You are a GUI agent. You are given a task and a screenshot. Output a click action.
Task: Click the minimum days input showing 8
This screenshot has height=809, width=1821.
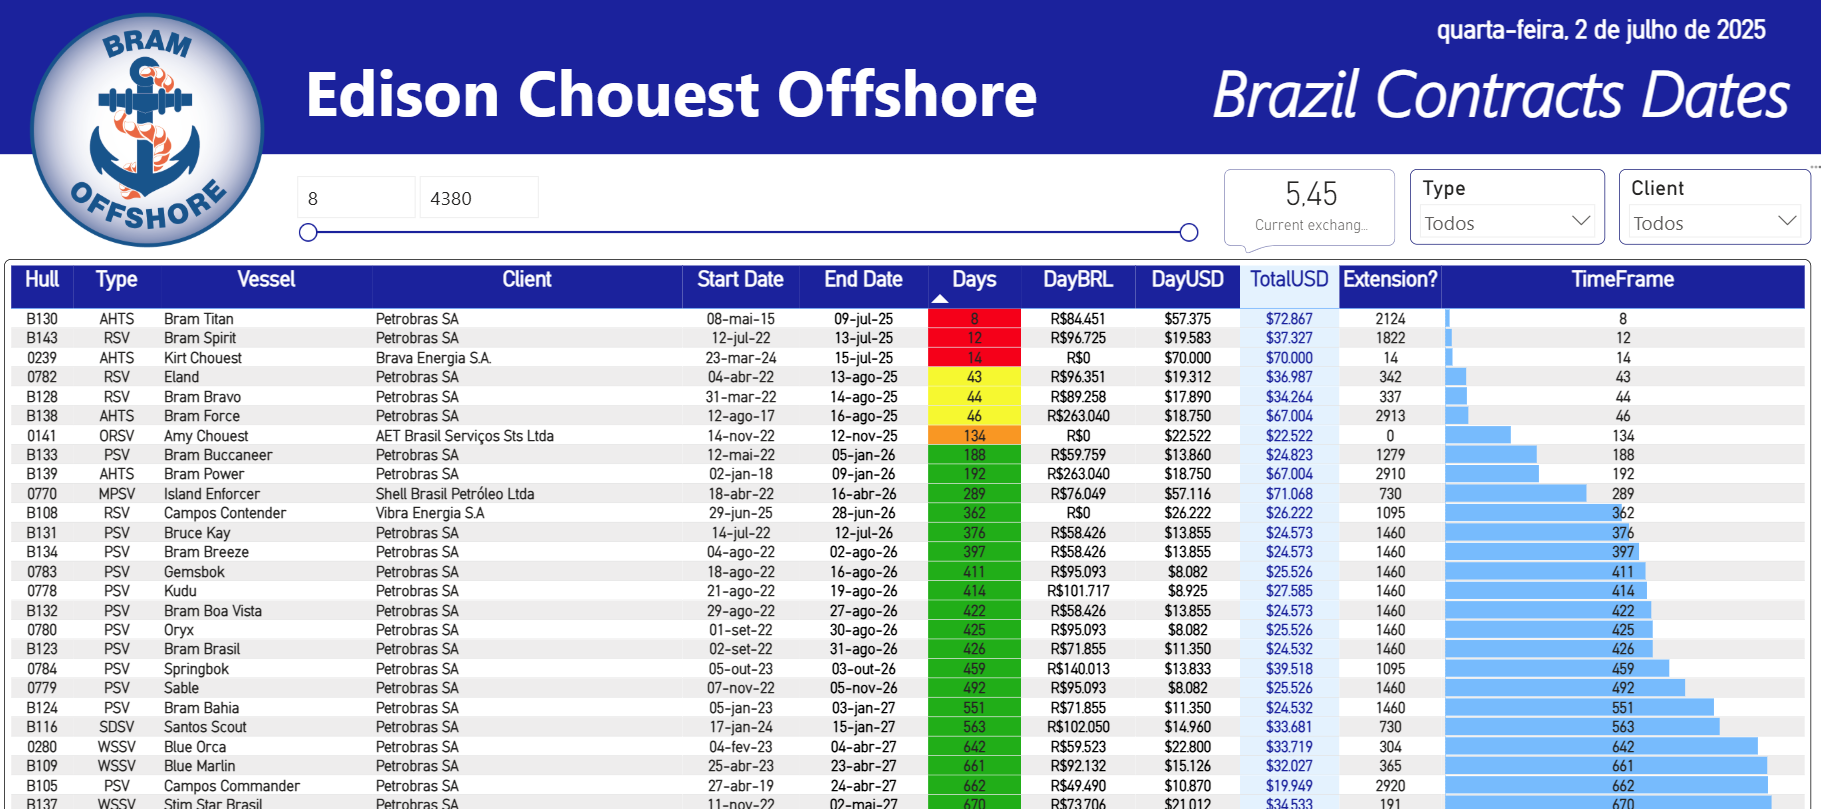click(356, 198)
